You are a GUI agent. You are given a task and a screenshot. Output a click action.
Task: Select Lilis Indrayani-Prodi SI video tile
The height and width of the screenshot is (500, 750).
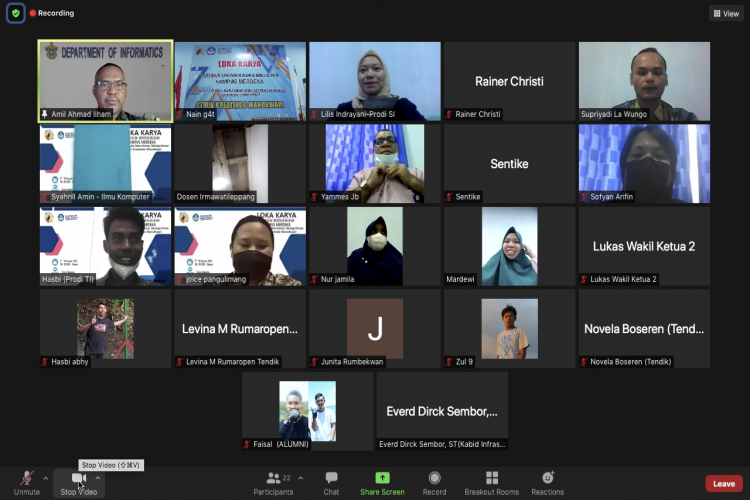click(x=375, y=81)
